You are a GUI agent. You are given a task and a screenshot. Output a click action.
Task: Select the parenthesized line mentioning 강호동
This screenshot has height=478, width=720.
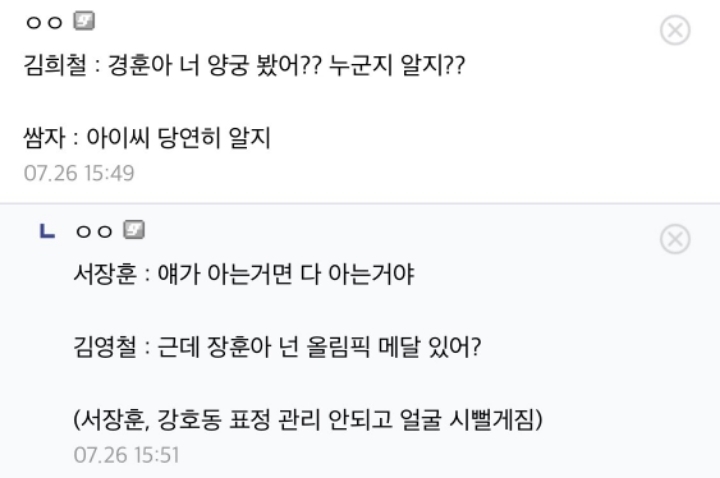pyautogui.click(x=308, y=419)
